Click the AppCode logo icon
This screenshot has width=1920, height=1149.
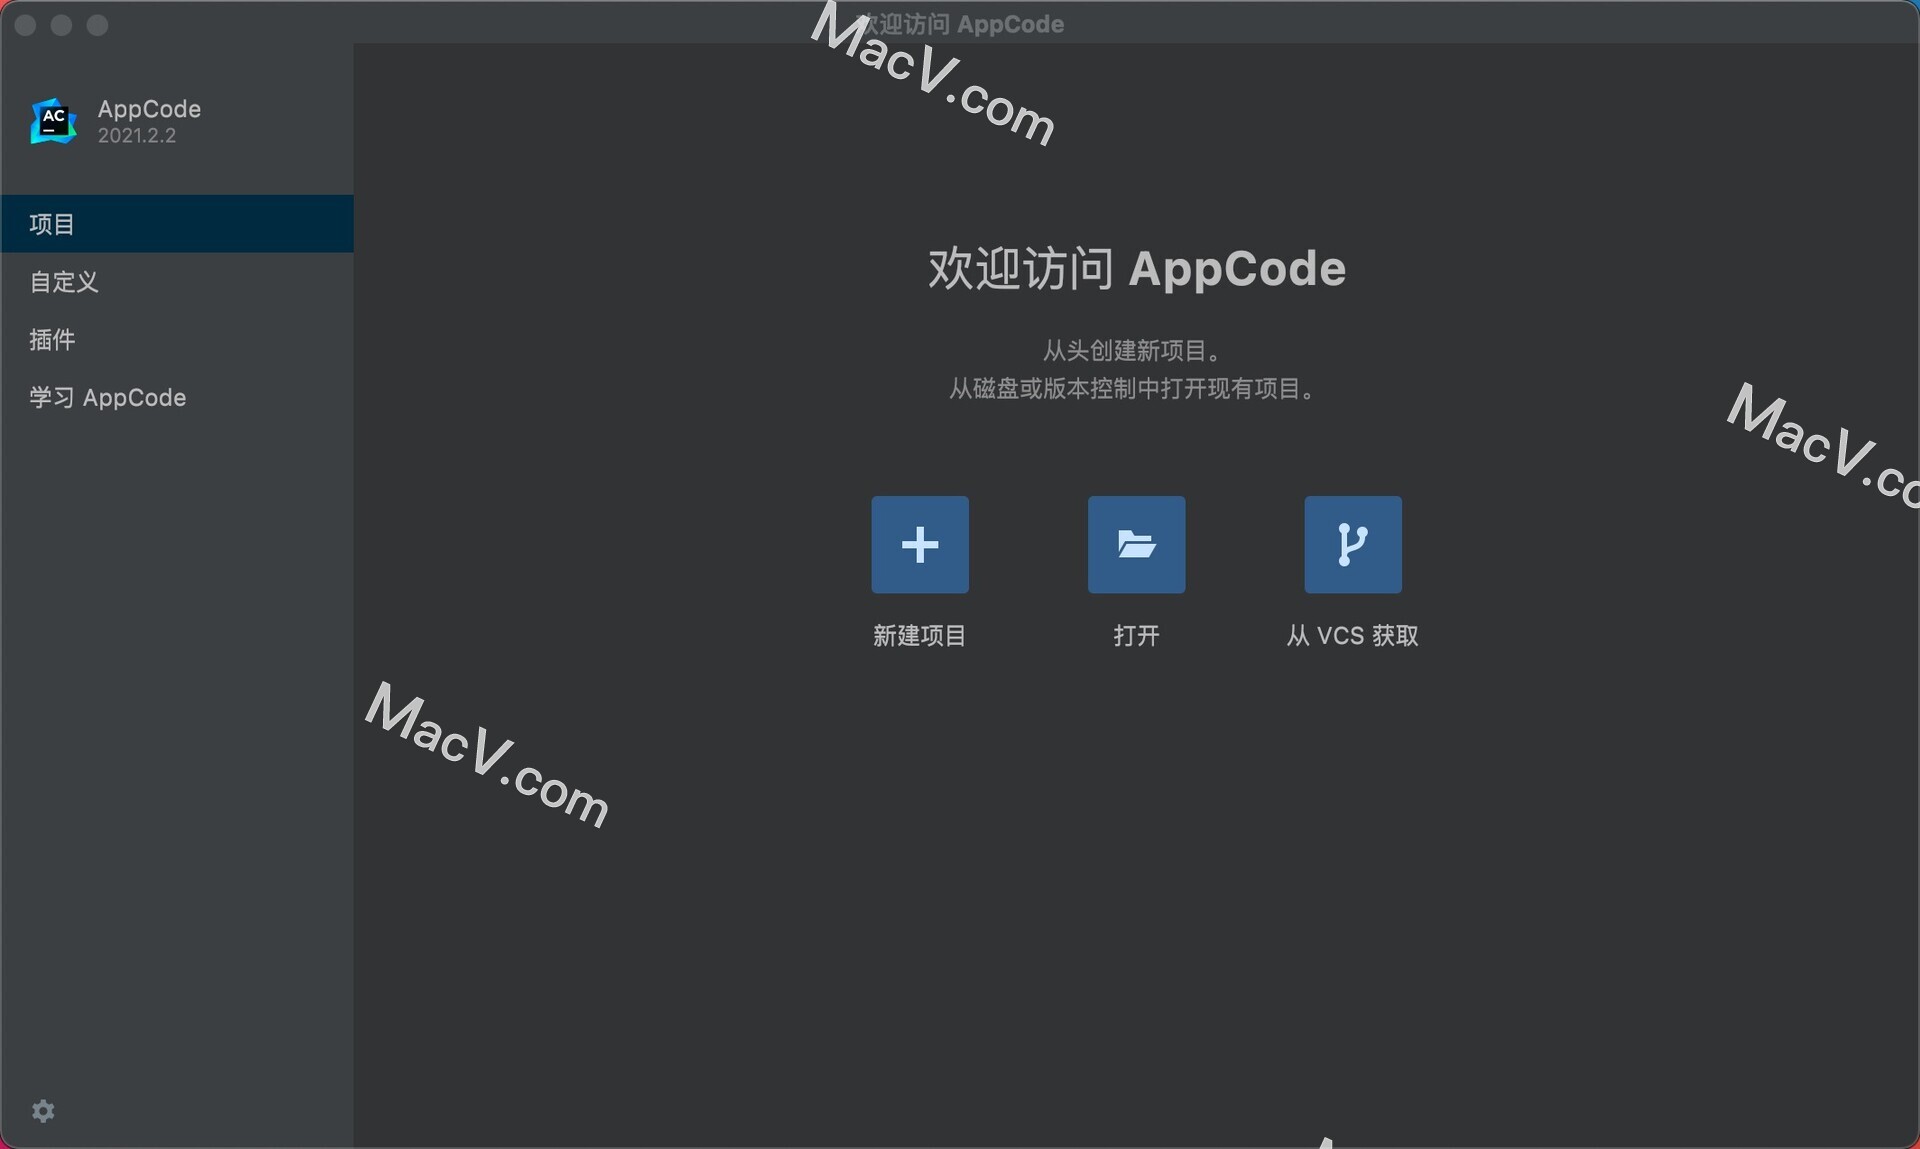point(54,121)
